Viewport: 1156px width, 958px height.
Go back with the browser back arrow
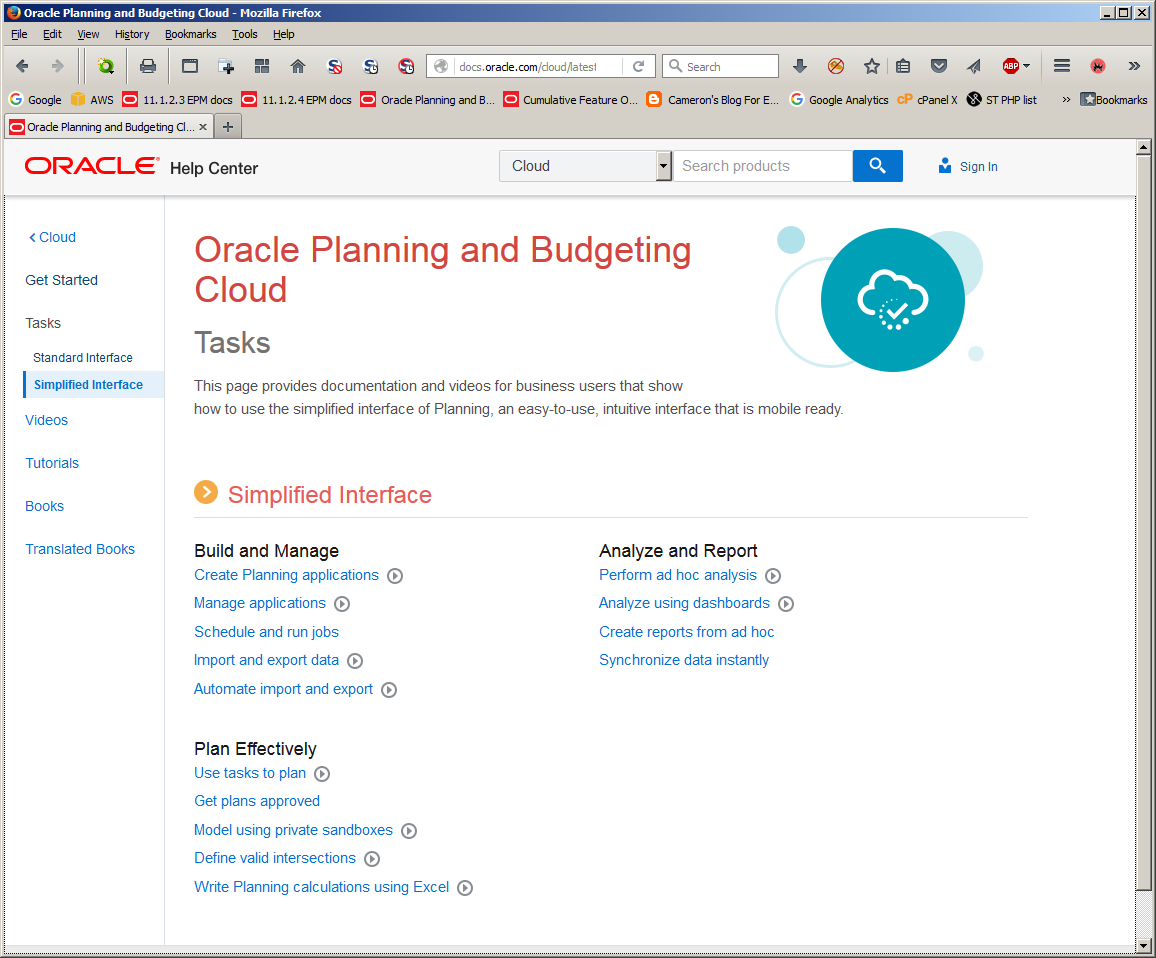(x=22, y=66)
